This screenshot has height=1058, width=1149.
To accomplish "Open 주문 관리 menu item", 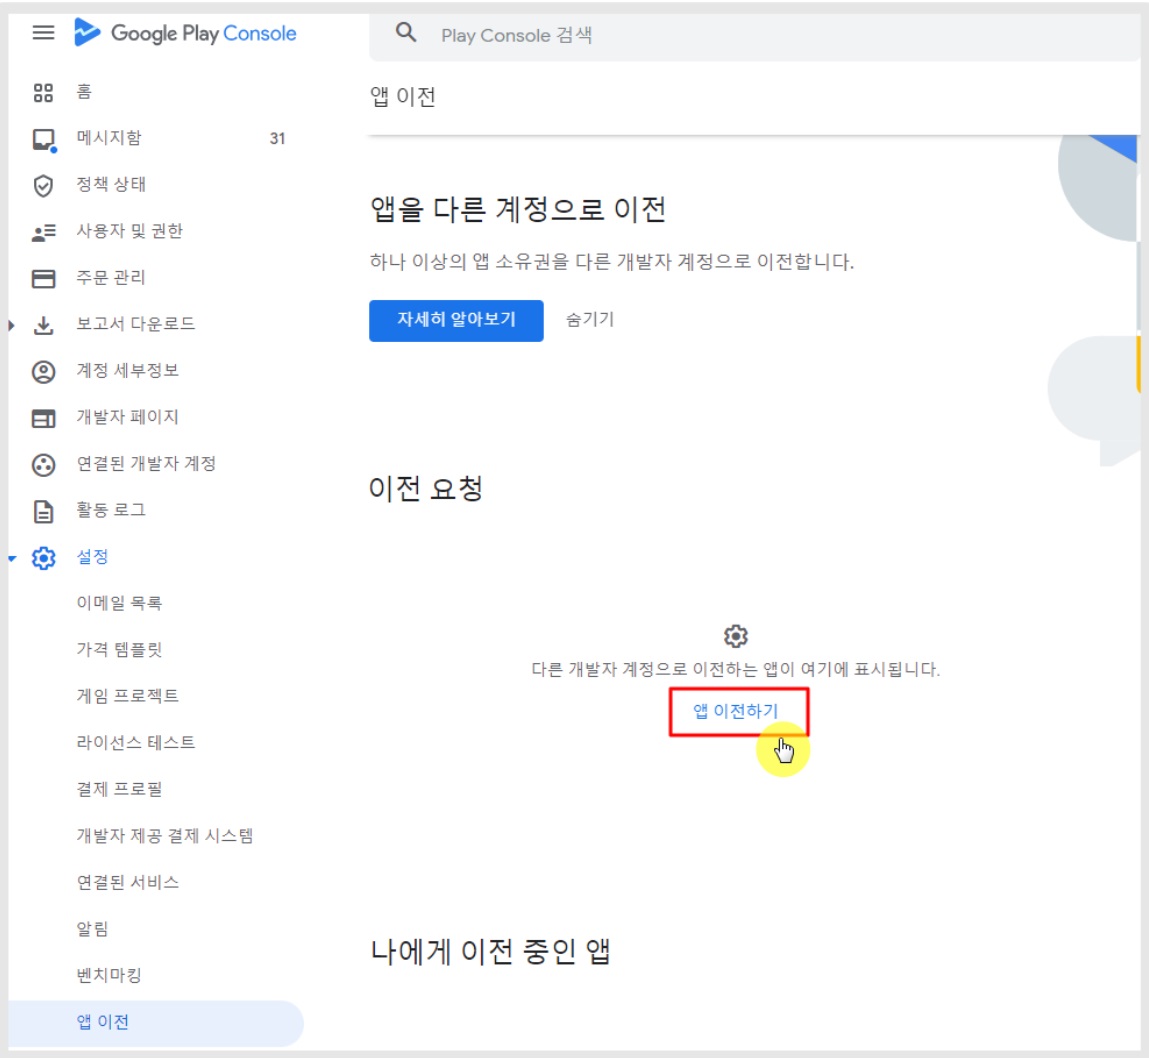I will [111, 277].
